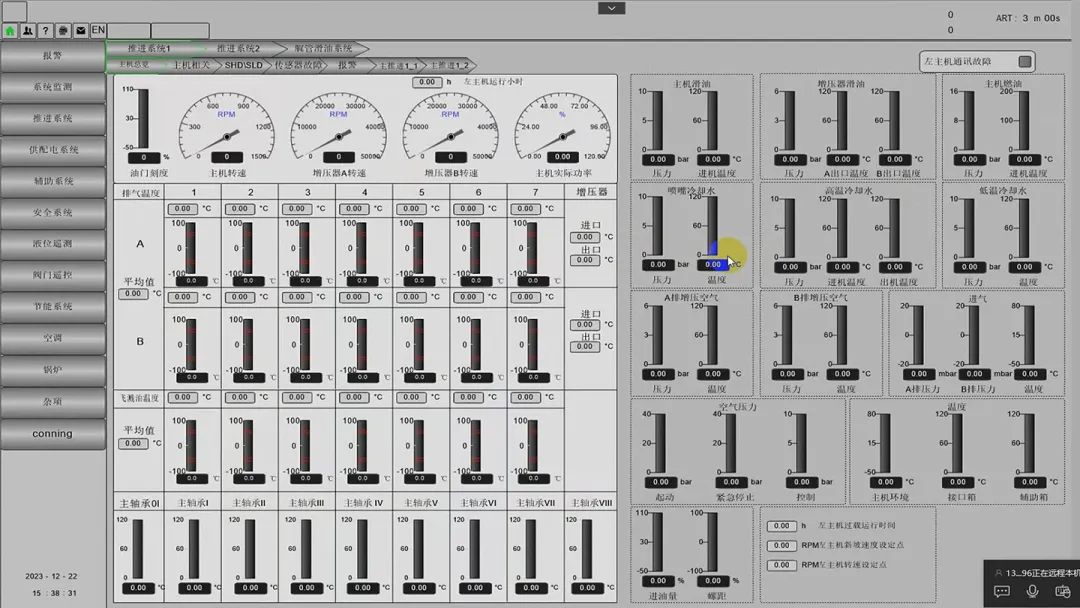Open the 传感器故障 sub-tab
The width and height of the screenshot is (1080, 608).
(298, 65)
